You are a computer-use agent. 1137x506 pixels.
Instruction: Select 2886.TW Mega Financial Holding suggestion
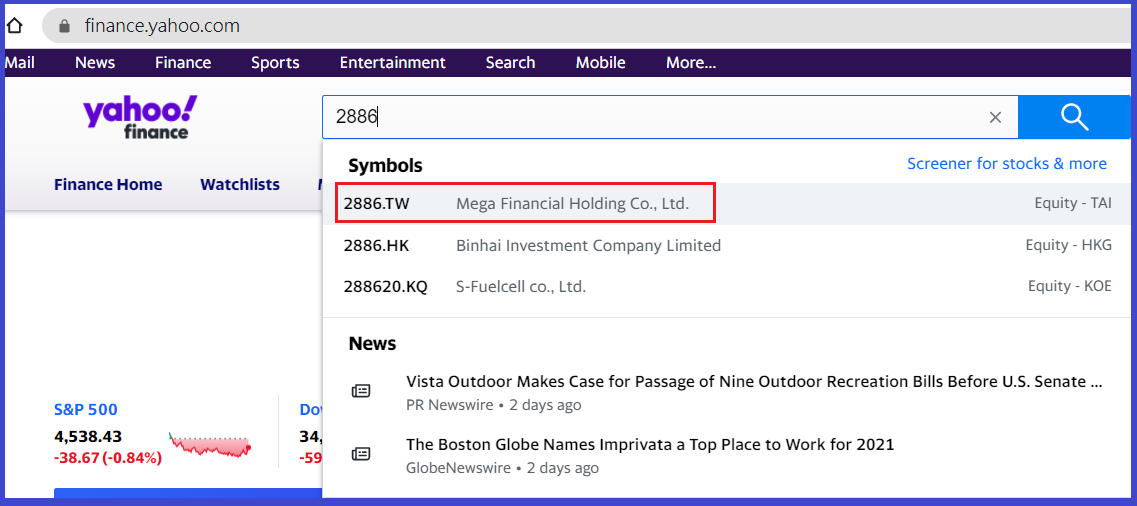pos(727,204)
